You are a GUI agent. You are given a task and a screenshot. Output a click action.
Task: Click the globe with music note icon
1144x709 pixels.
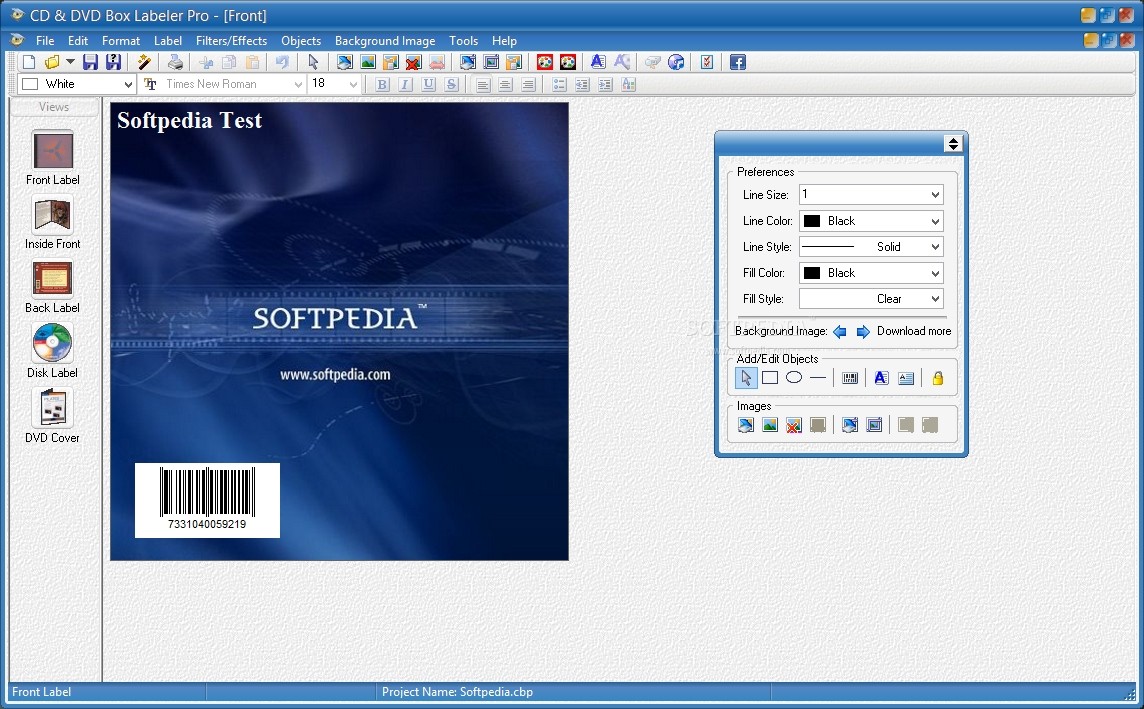pyautogui.click(x=676, y=62)
